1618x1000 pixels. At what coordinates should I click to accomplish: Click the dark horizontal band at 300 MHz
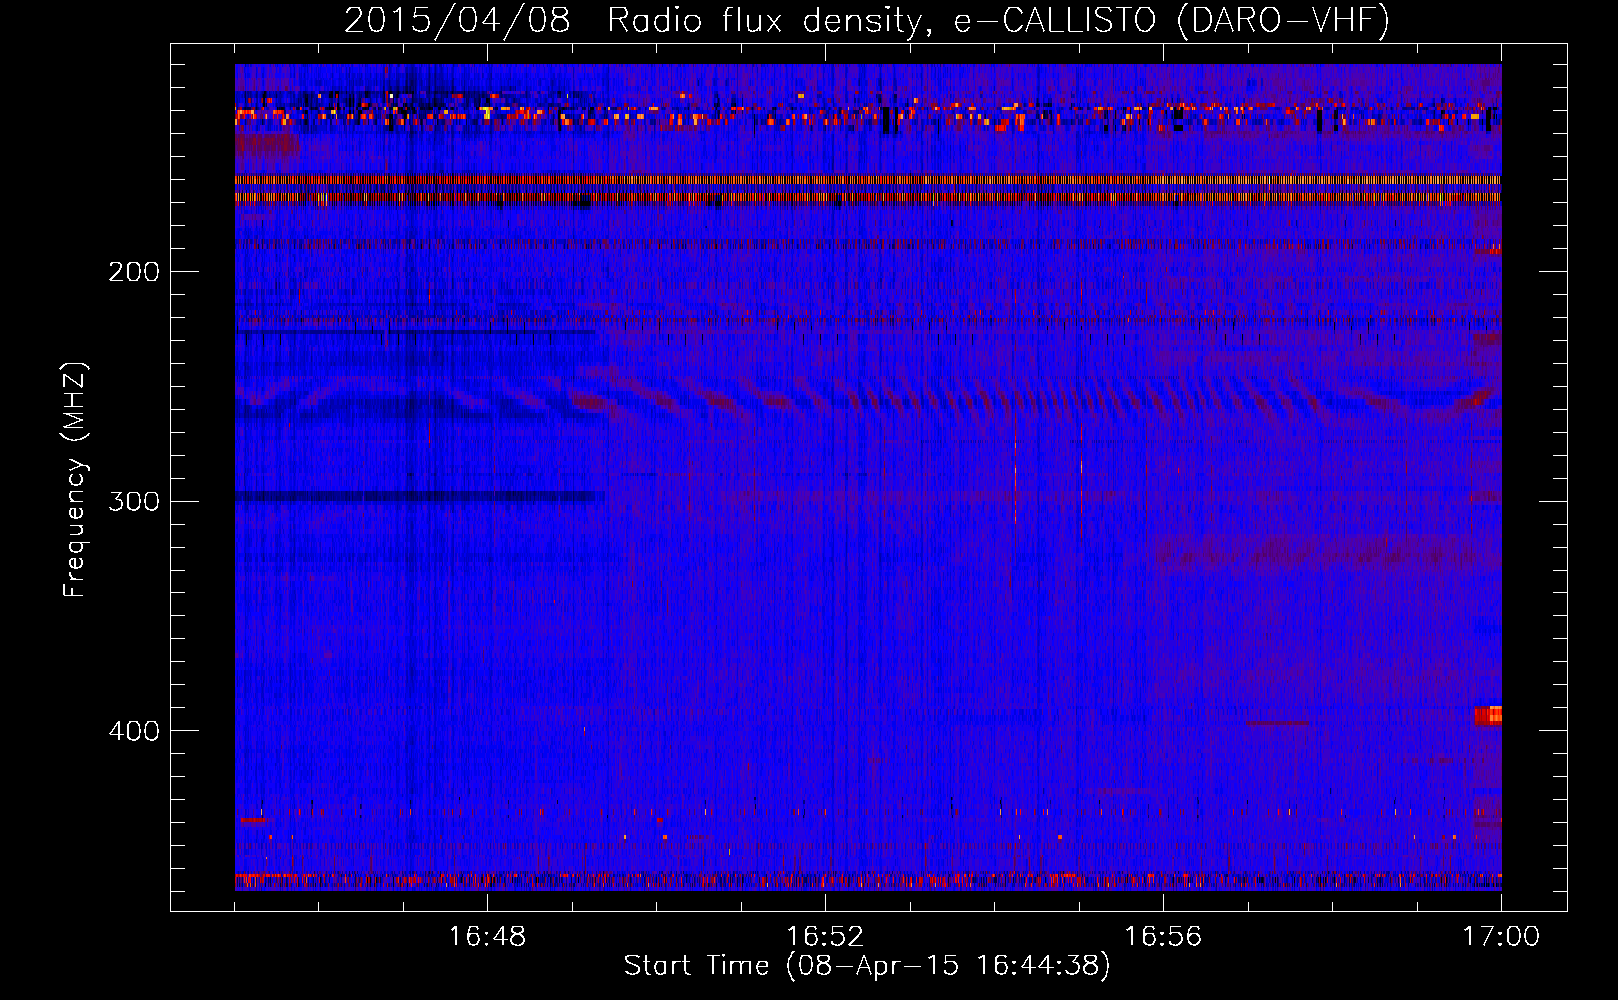pyautogui.click(x=415, y=496)
